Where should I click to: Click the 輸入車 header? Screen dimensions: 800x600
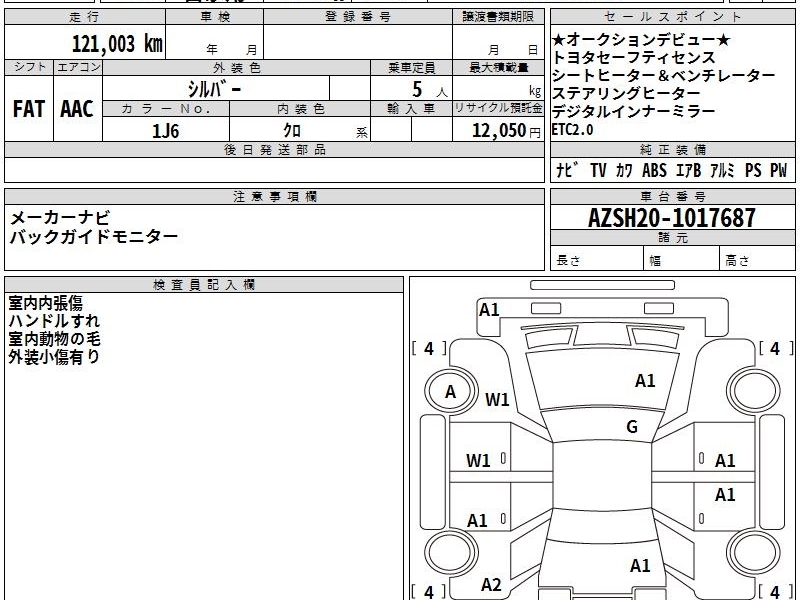(411, 109)
